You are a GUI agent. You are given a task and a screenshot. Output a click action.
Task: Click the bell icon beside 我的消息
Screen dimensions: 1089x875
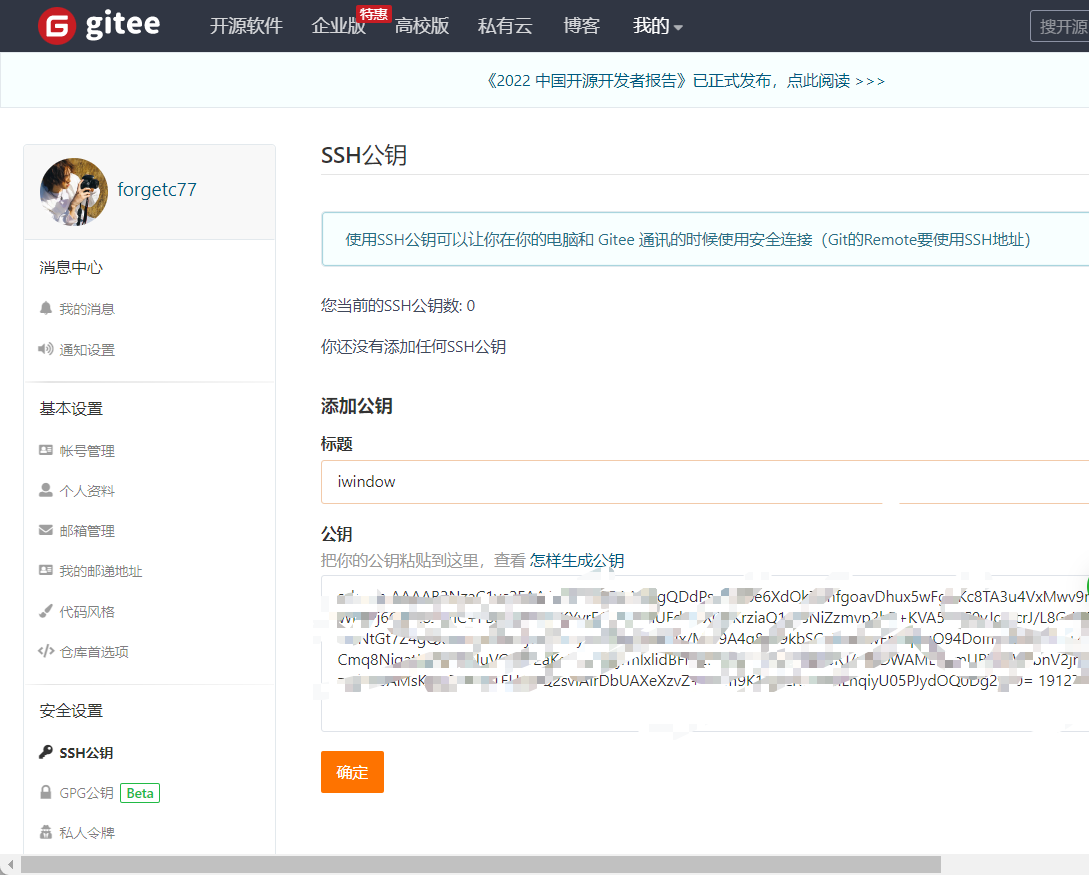point(46,308)
